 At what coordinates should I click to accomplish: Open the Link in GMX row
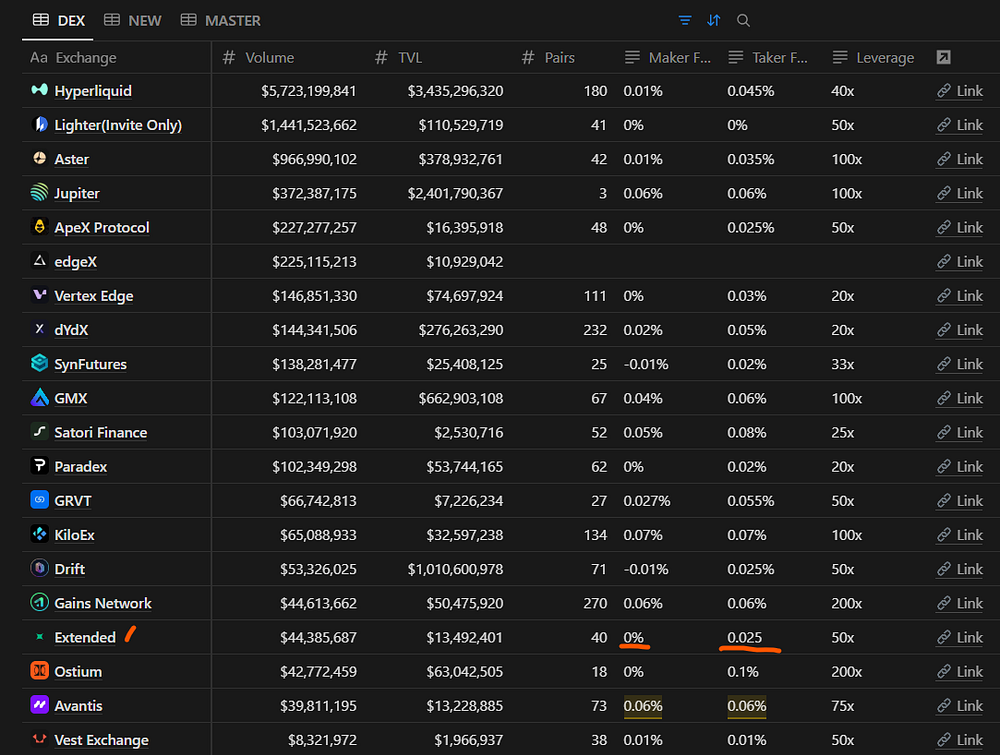[x=960, y=398]
